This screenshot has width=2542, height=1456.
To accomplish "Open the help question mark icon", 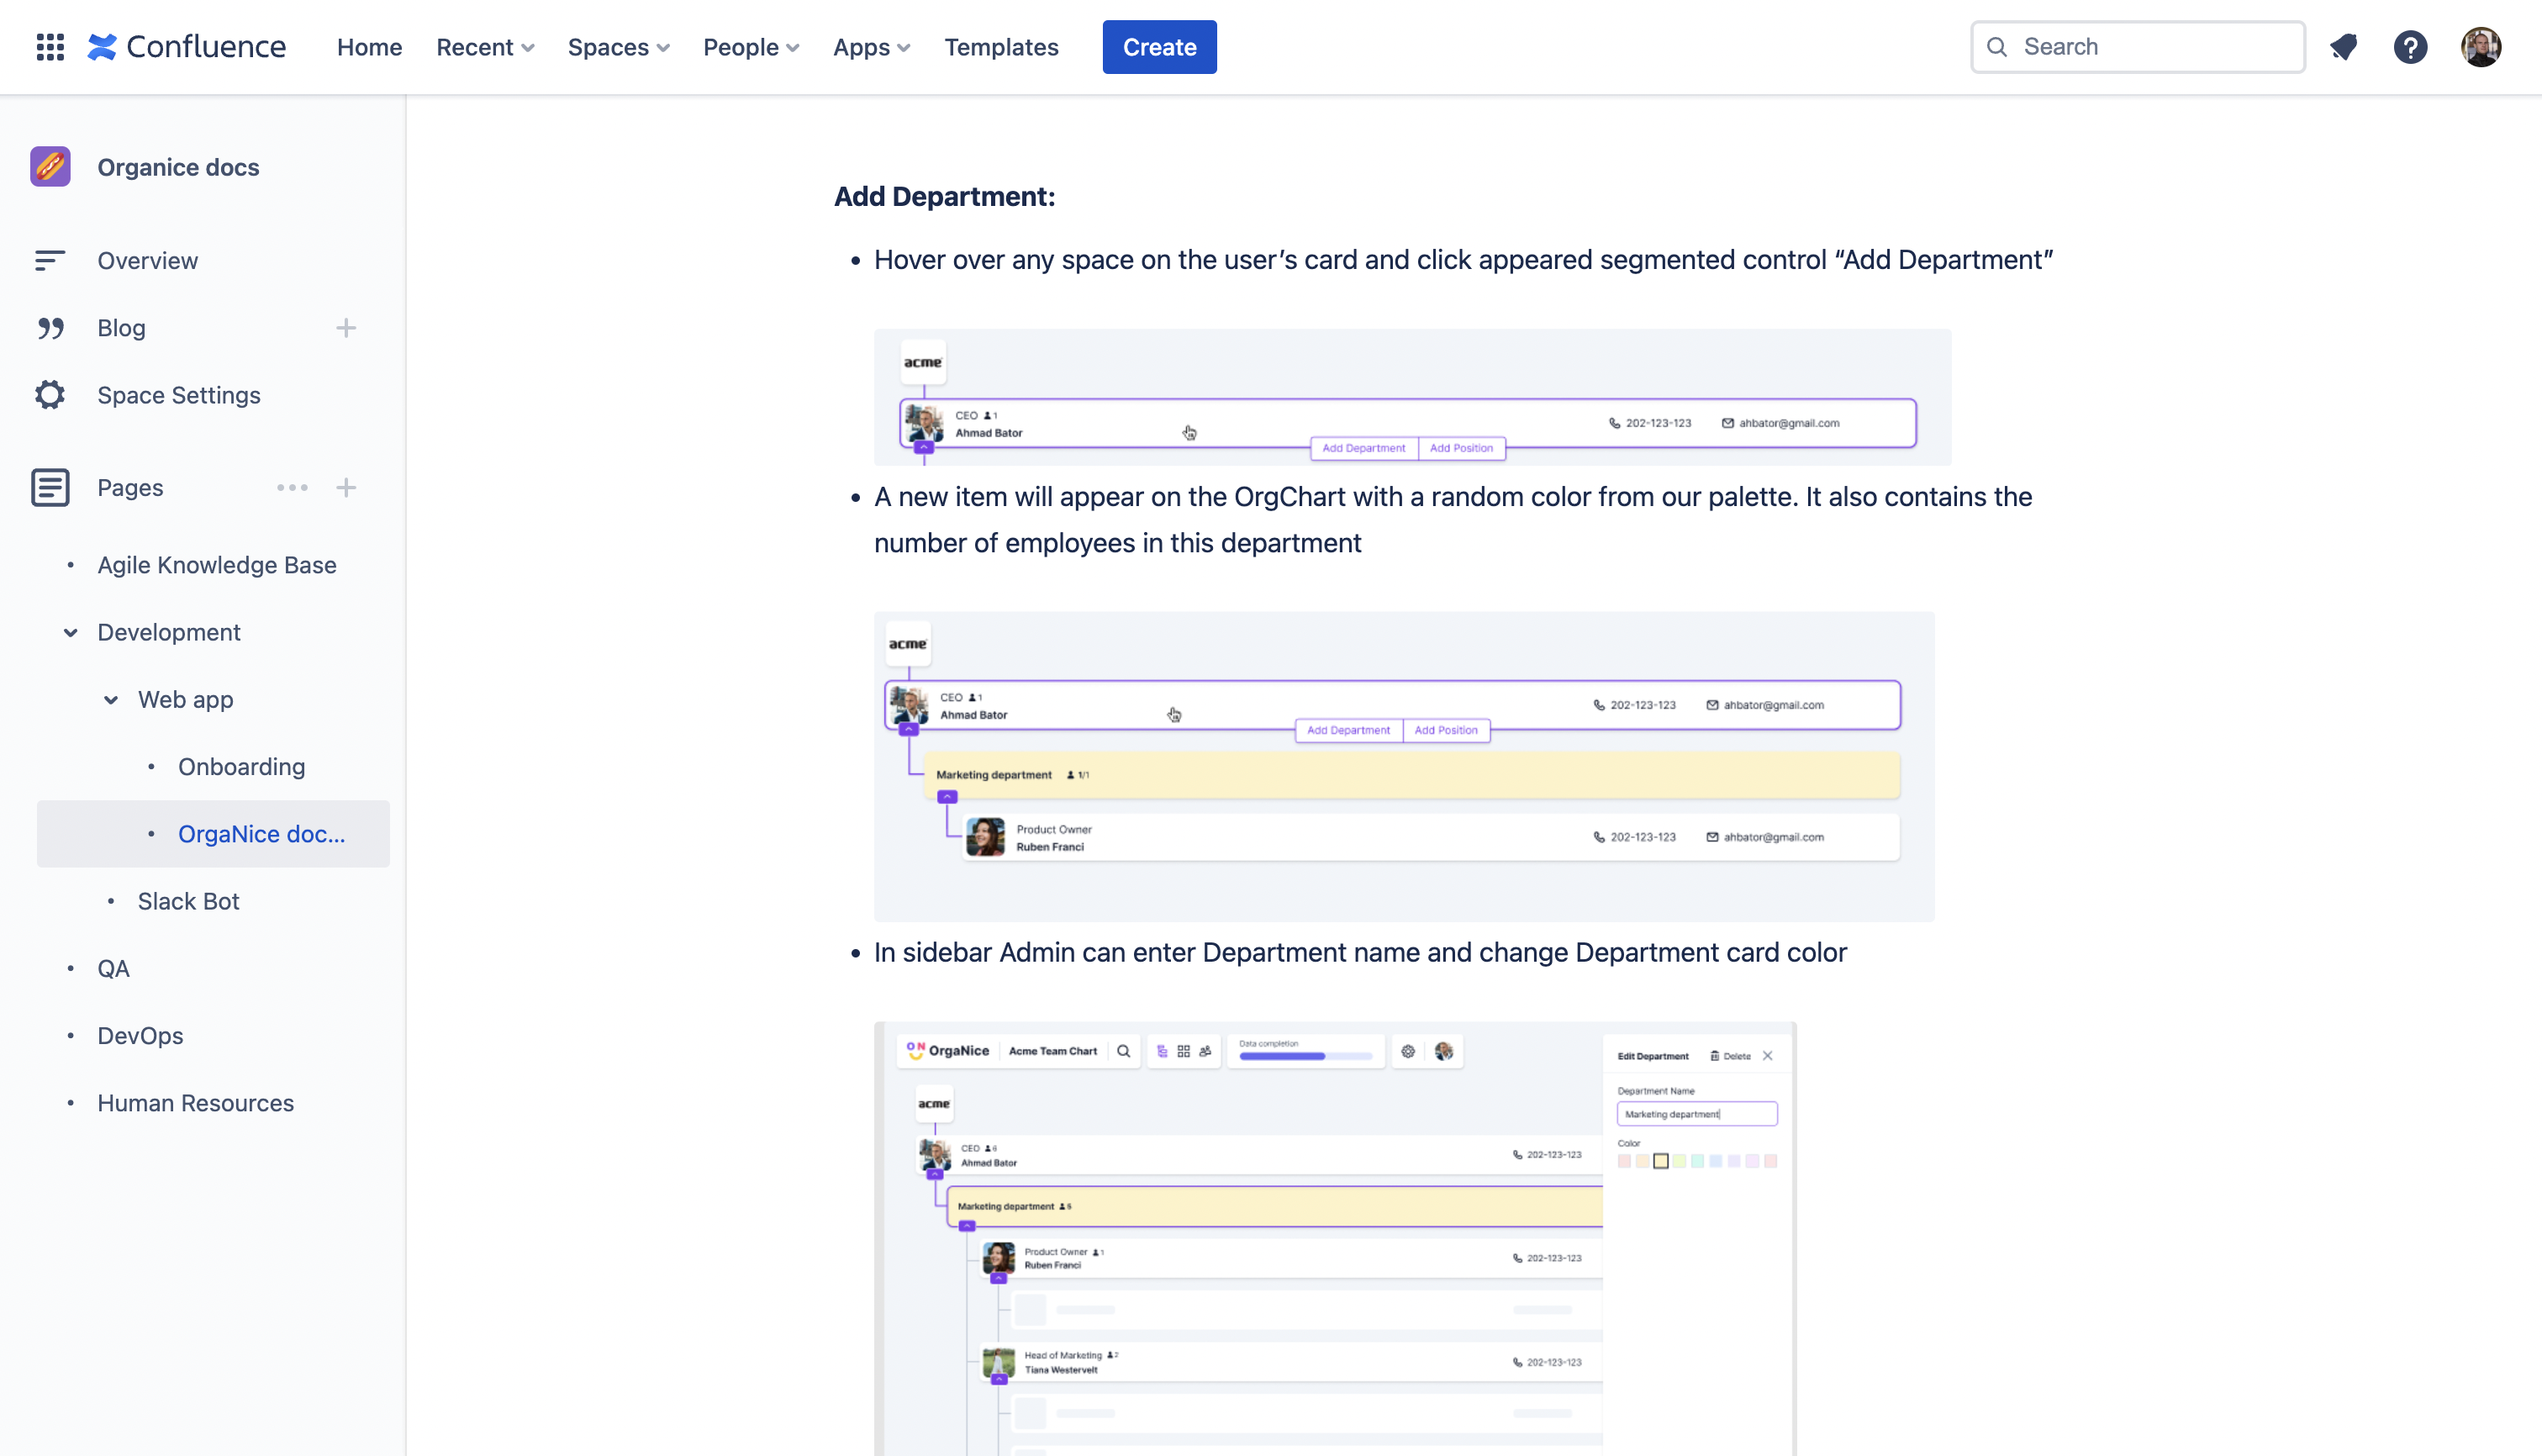I will click(x=2410, y=47).
